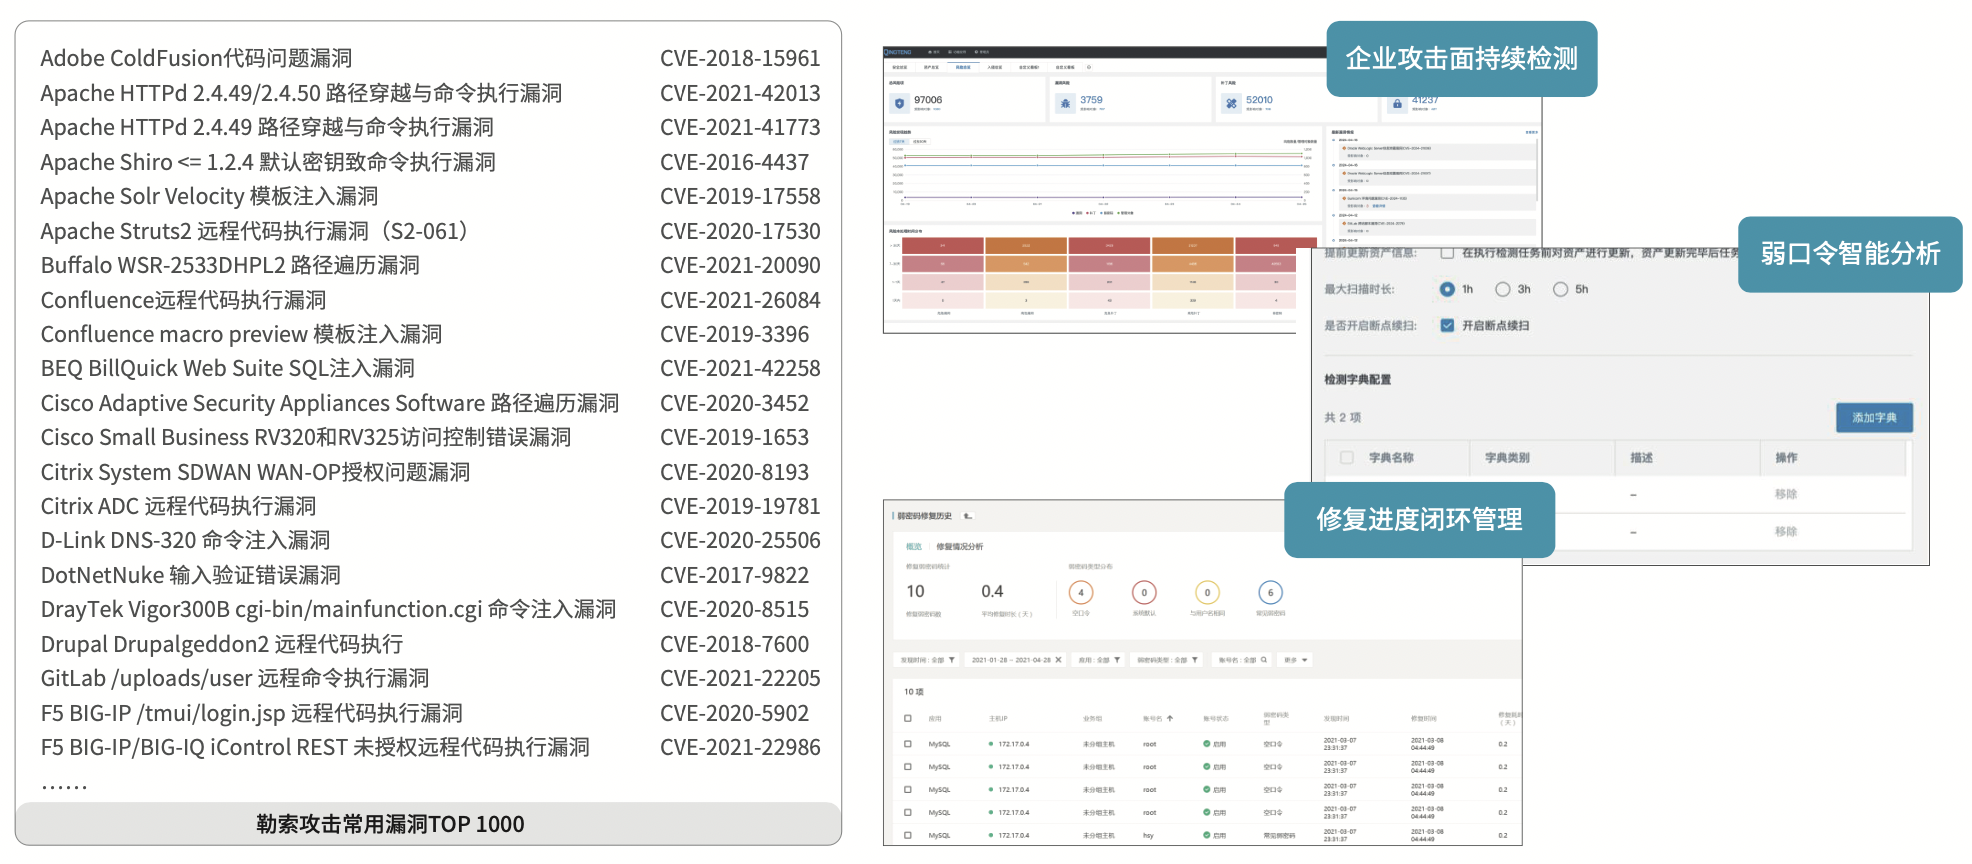Click the search icon in 账号名 filter
The width and height of the screenshot is (1972, 864).
1264,660
